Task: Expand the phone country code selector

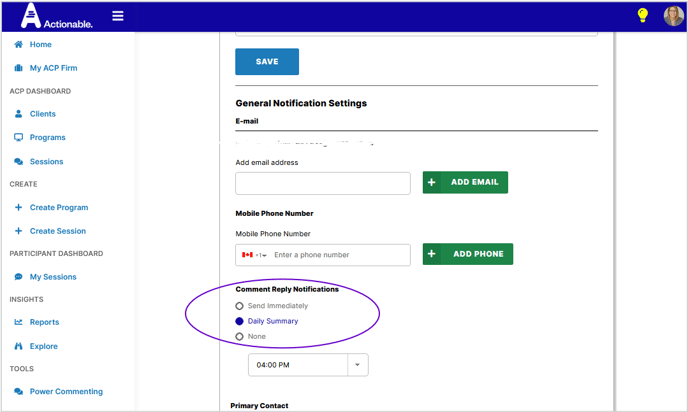Action: pos(254,255)
